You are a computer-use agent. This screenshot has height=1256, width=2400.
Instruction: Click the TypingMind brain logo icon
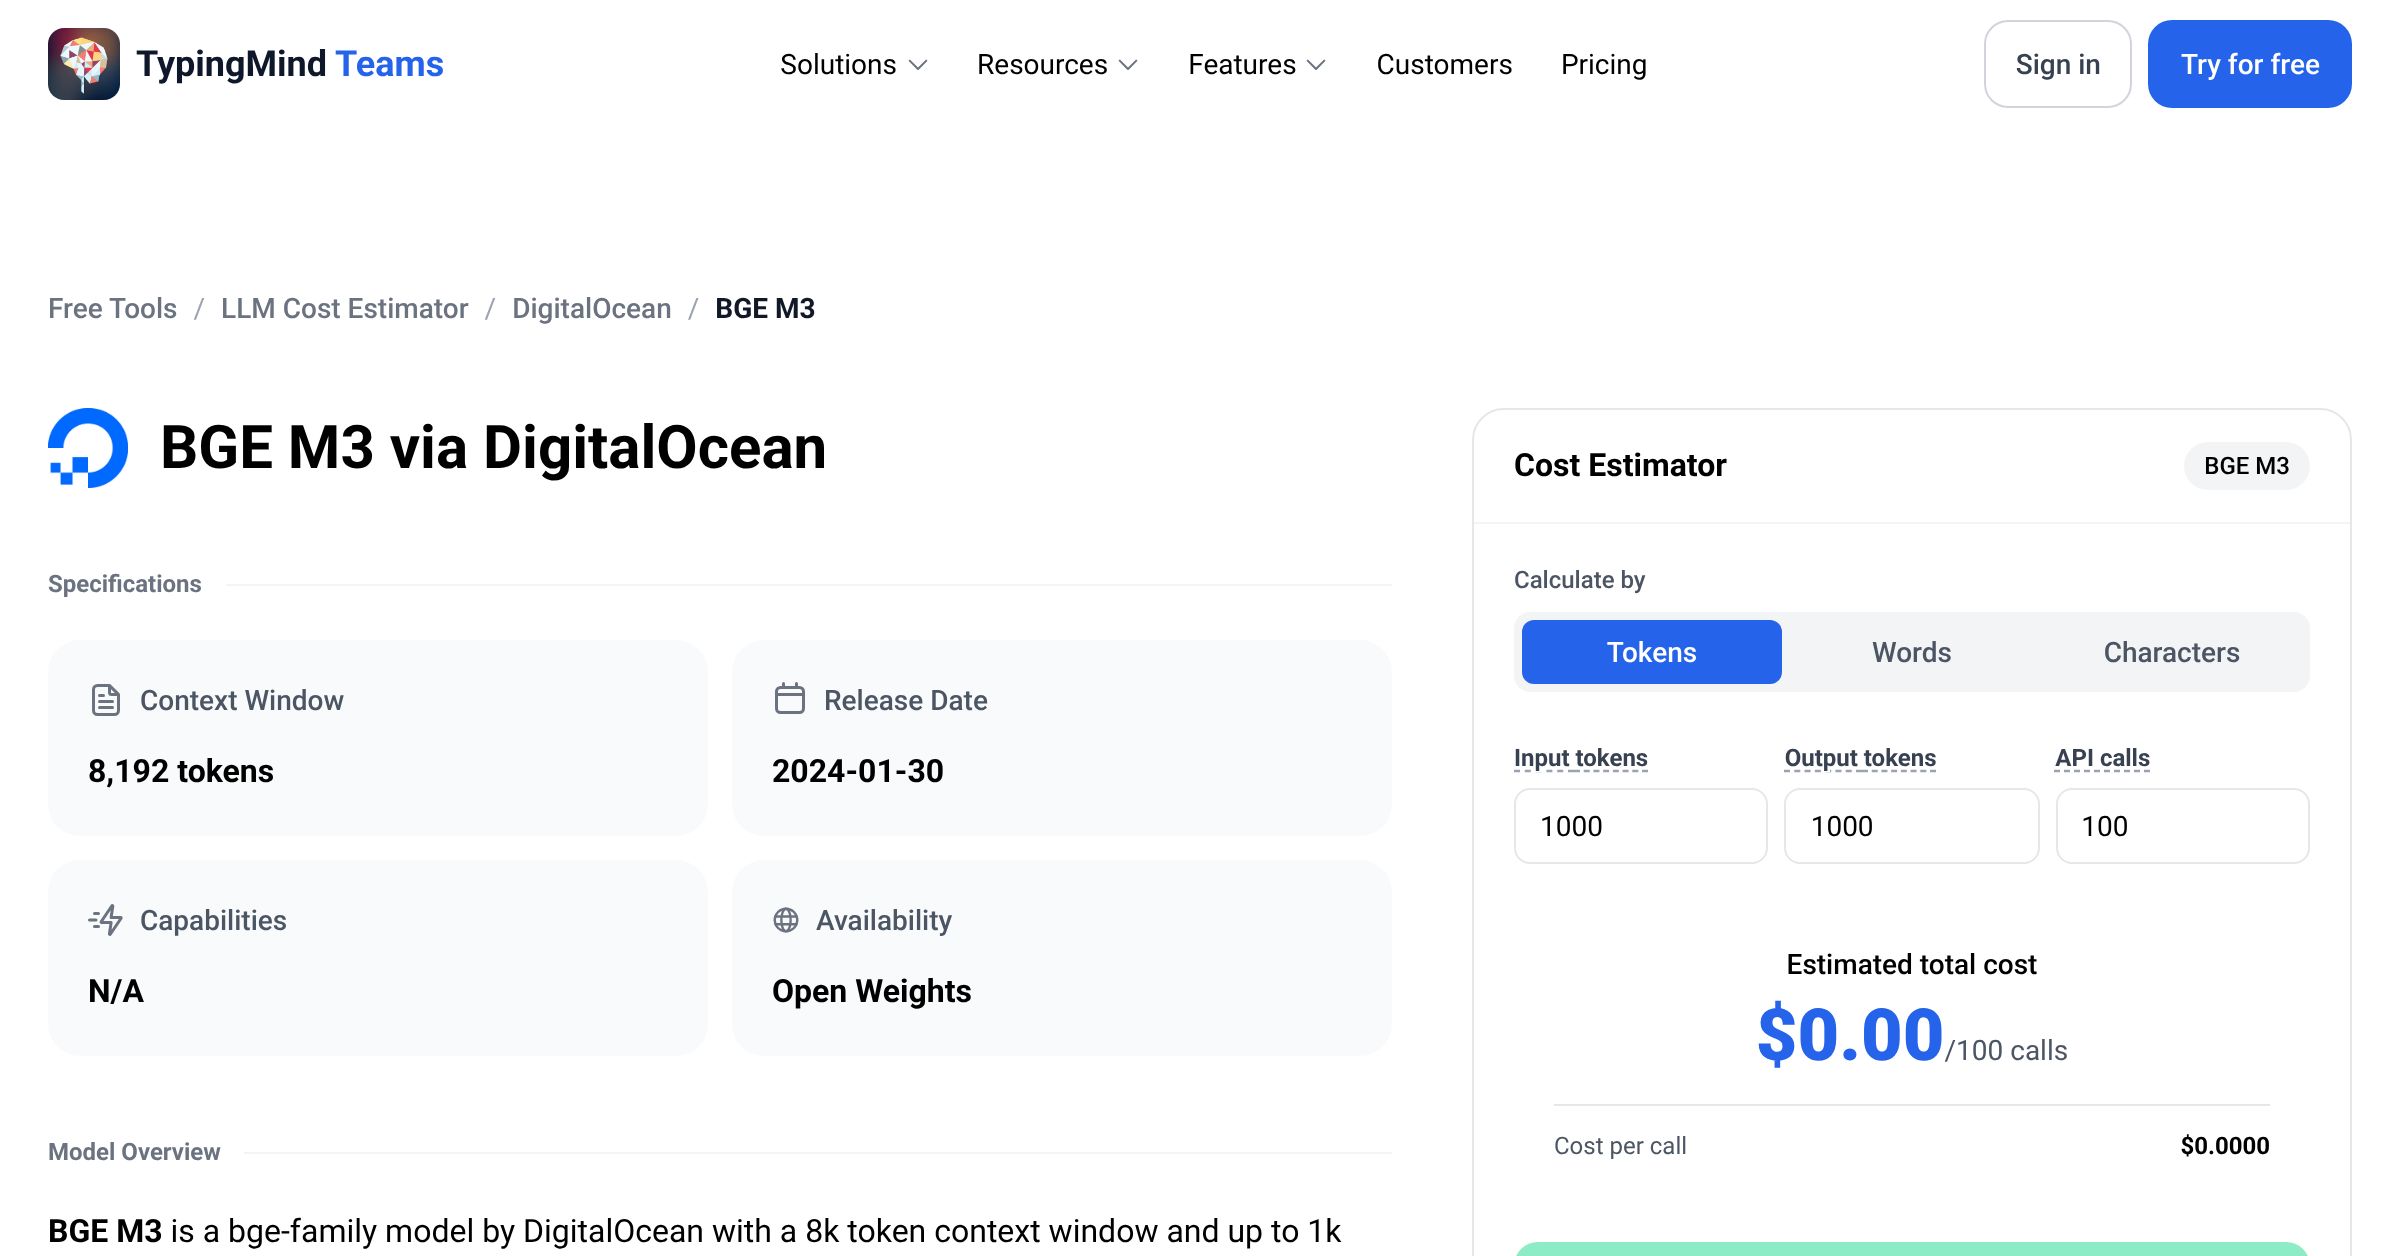(84, 64)
